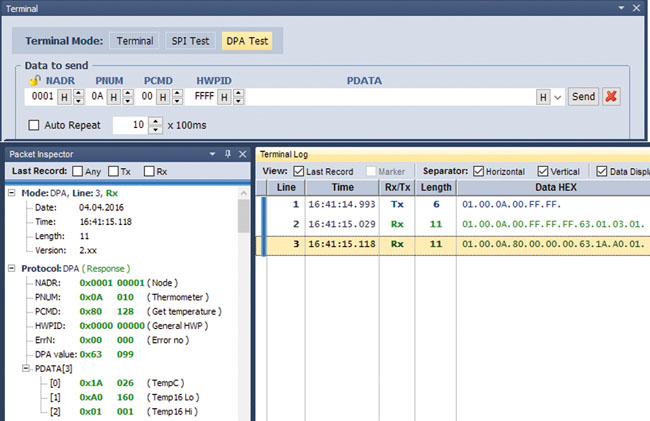
Task: Click the HWPID value field FFFF
Action: click(x=204, y=97)
